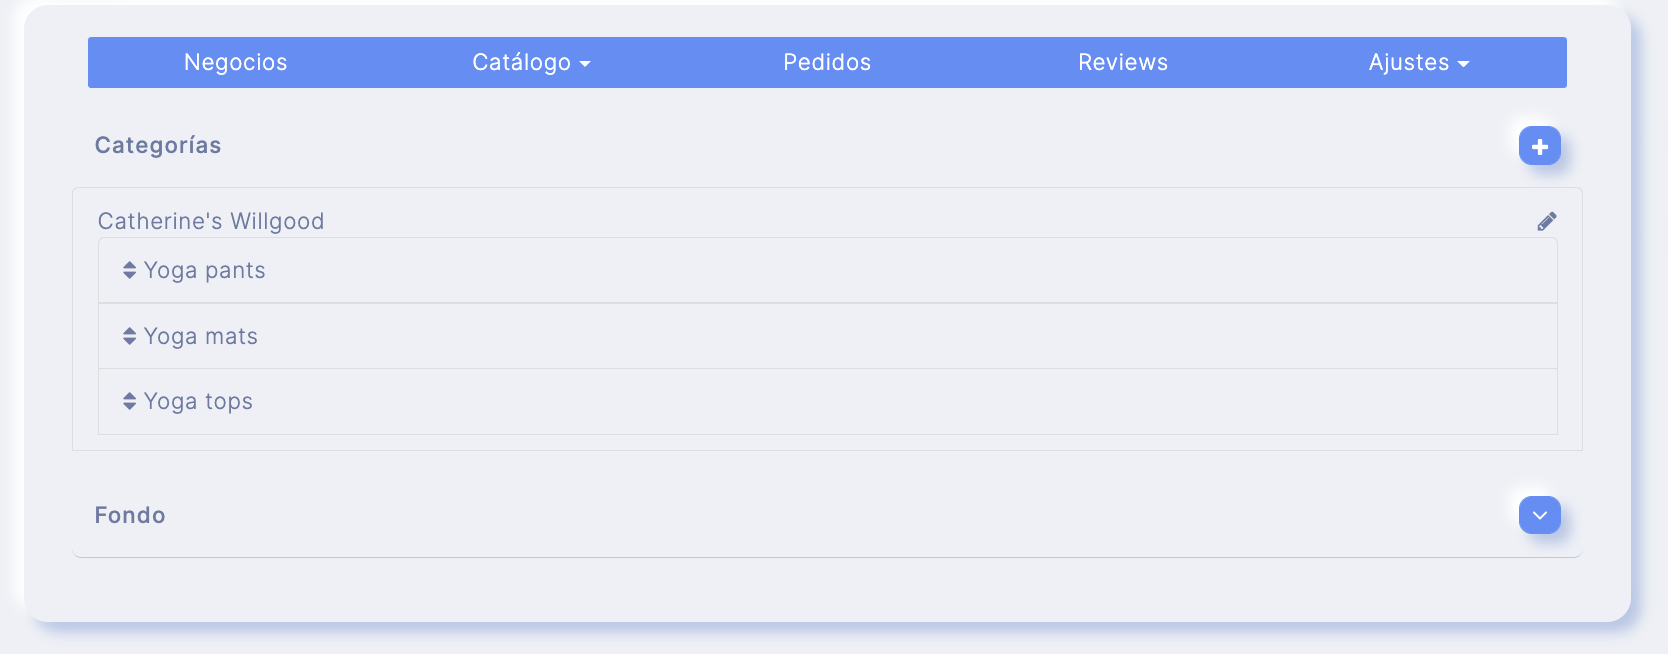This screenshot has height=654, width=1668.
Task: Select the Yoga pants category row
Action: [x=828, y=270]
